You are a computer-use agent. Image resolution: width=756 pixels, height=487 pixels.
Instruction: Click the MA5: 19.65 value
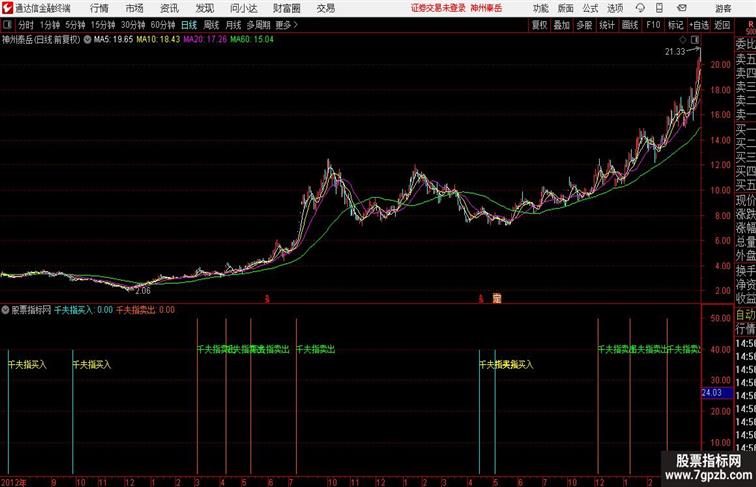113,40
